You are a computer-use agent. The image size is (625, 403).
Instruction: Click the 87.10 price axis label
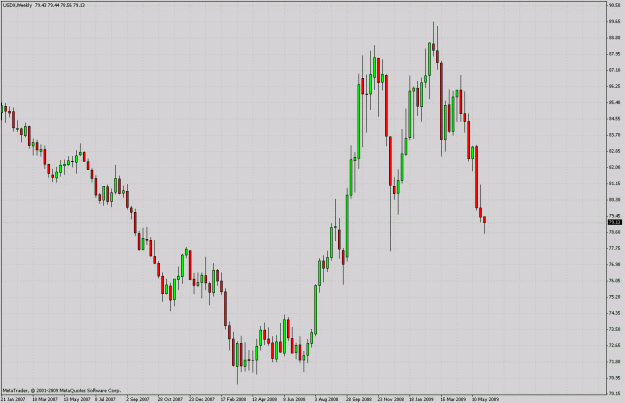(x=614, y=70)
